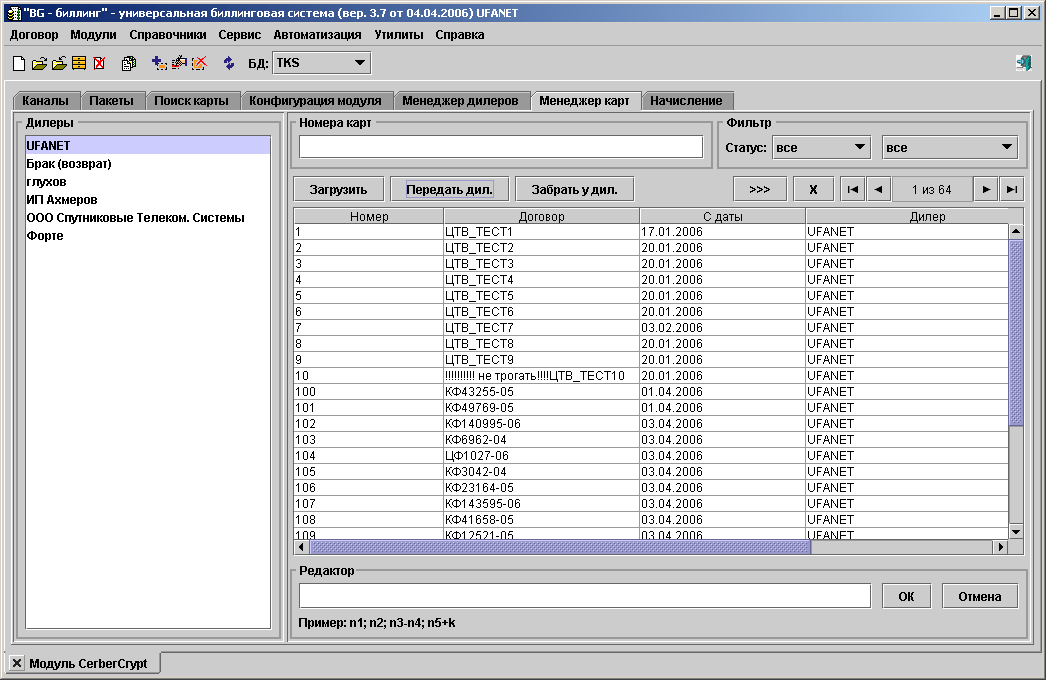Click the blue refresh arrows toolbar icon

[x=229, y=63]
